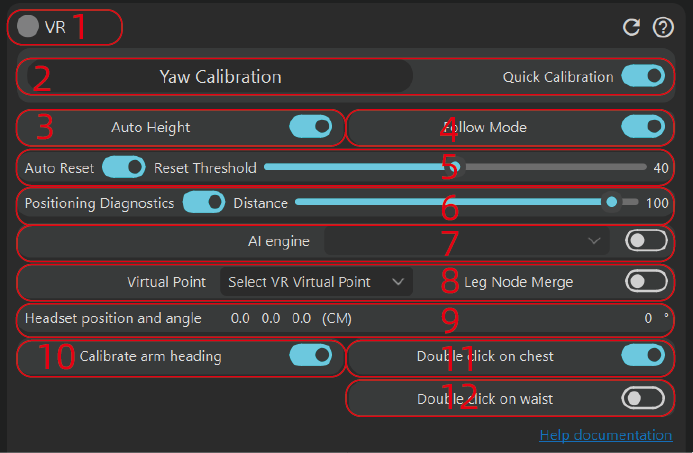Open Select VR Virtual Point dropdown
The height and width of the screenshot is (453, 693).
316,282
